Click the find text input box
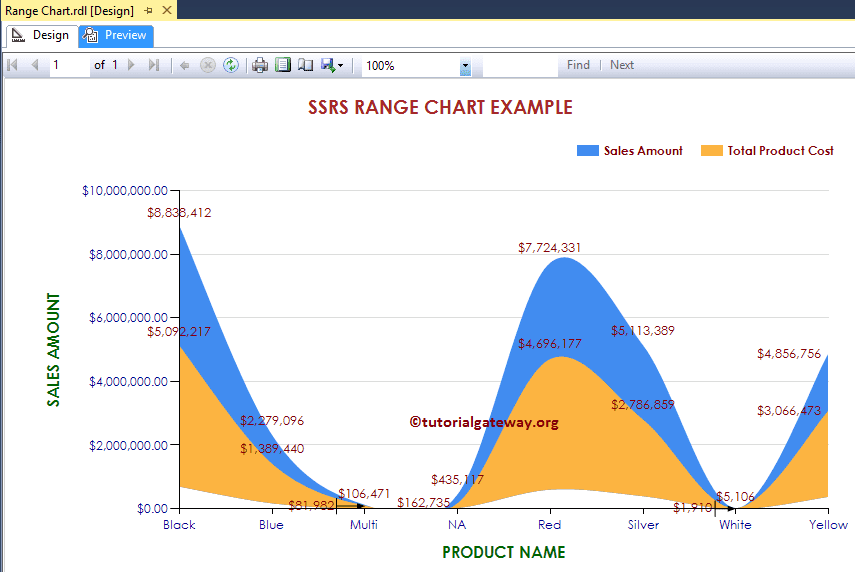 click(520, 65)
